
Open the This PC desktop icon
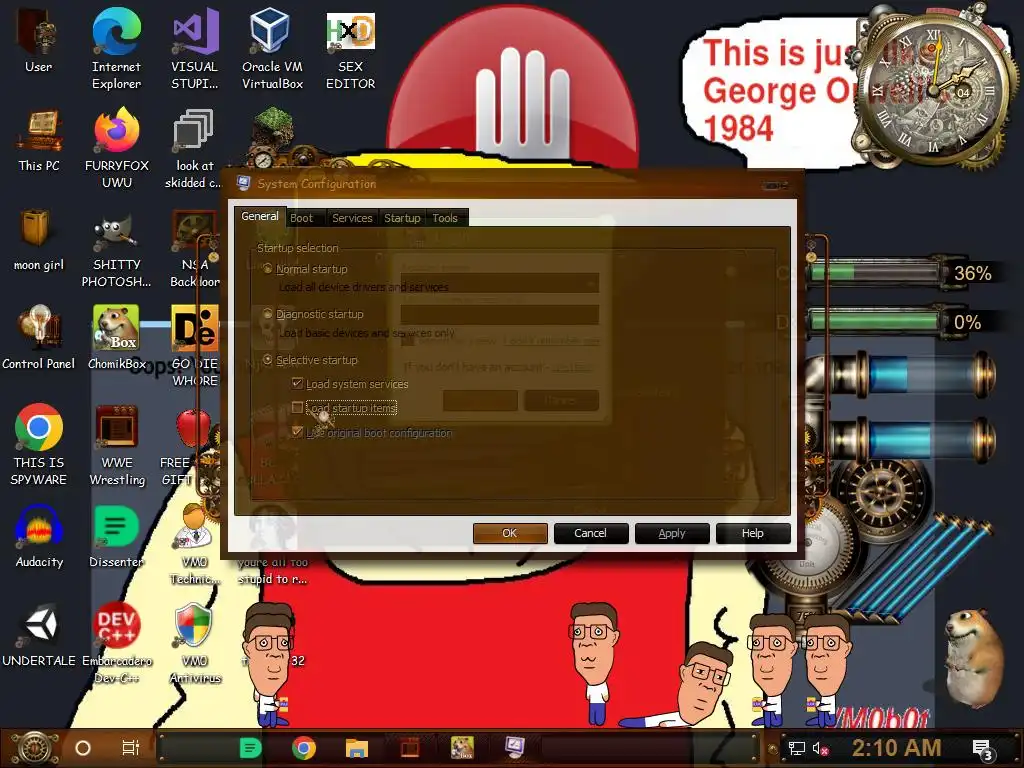[39, 140]
